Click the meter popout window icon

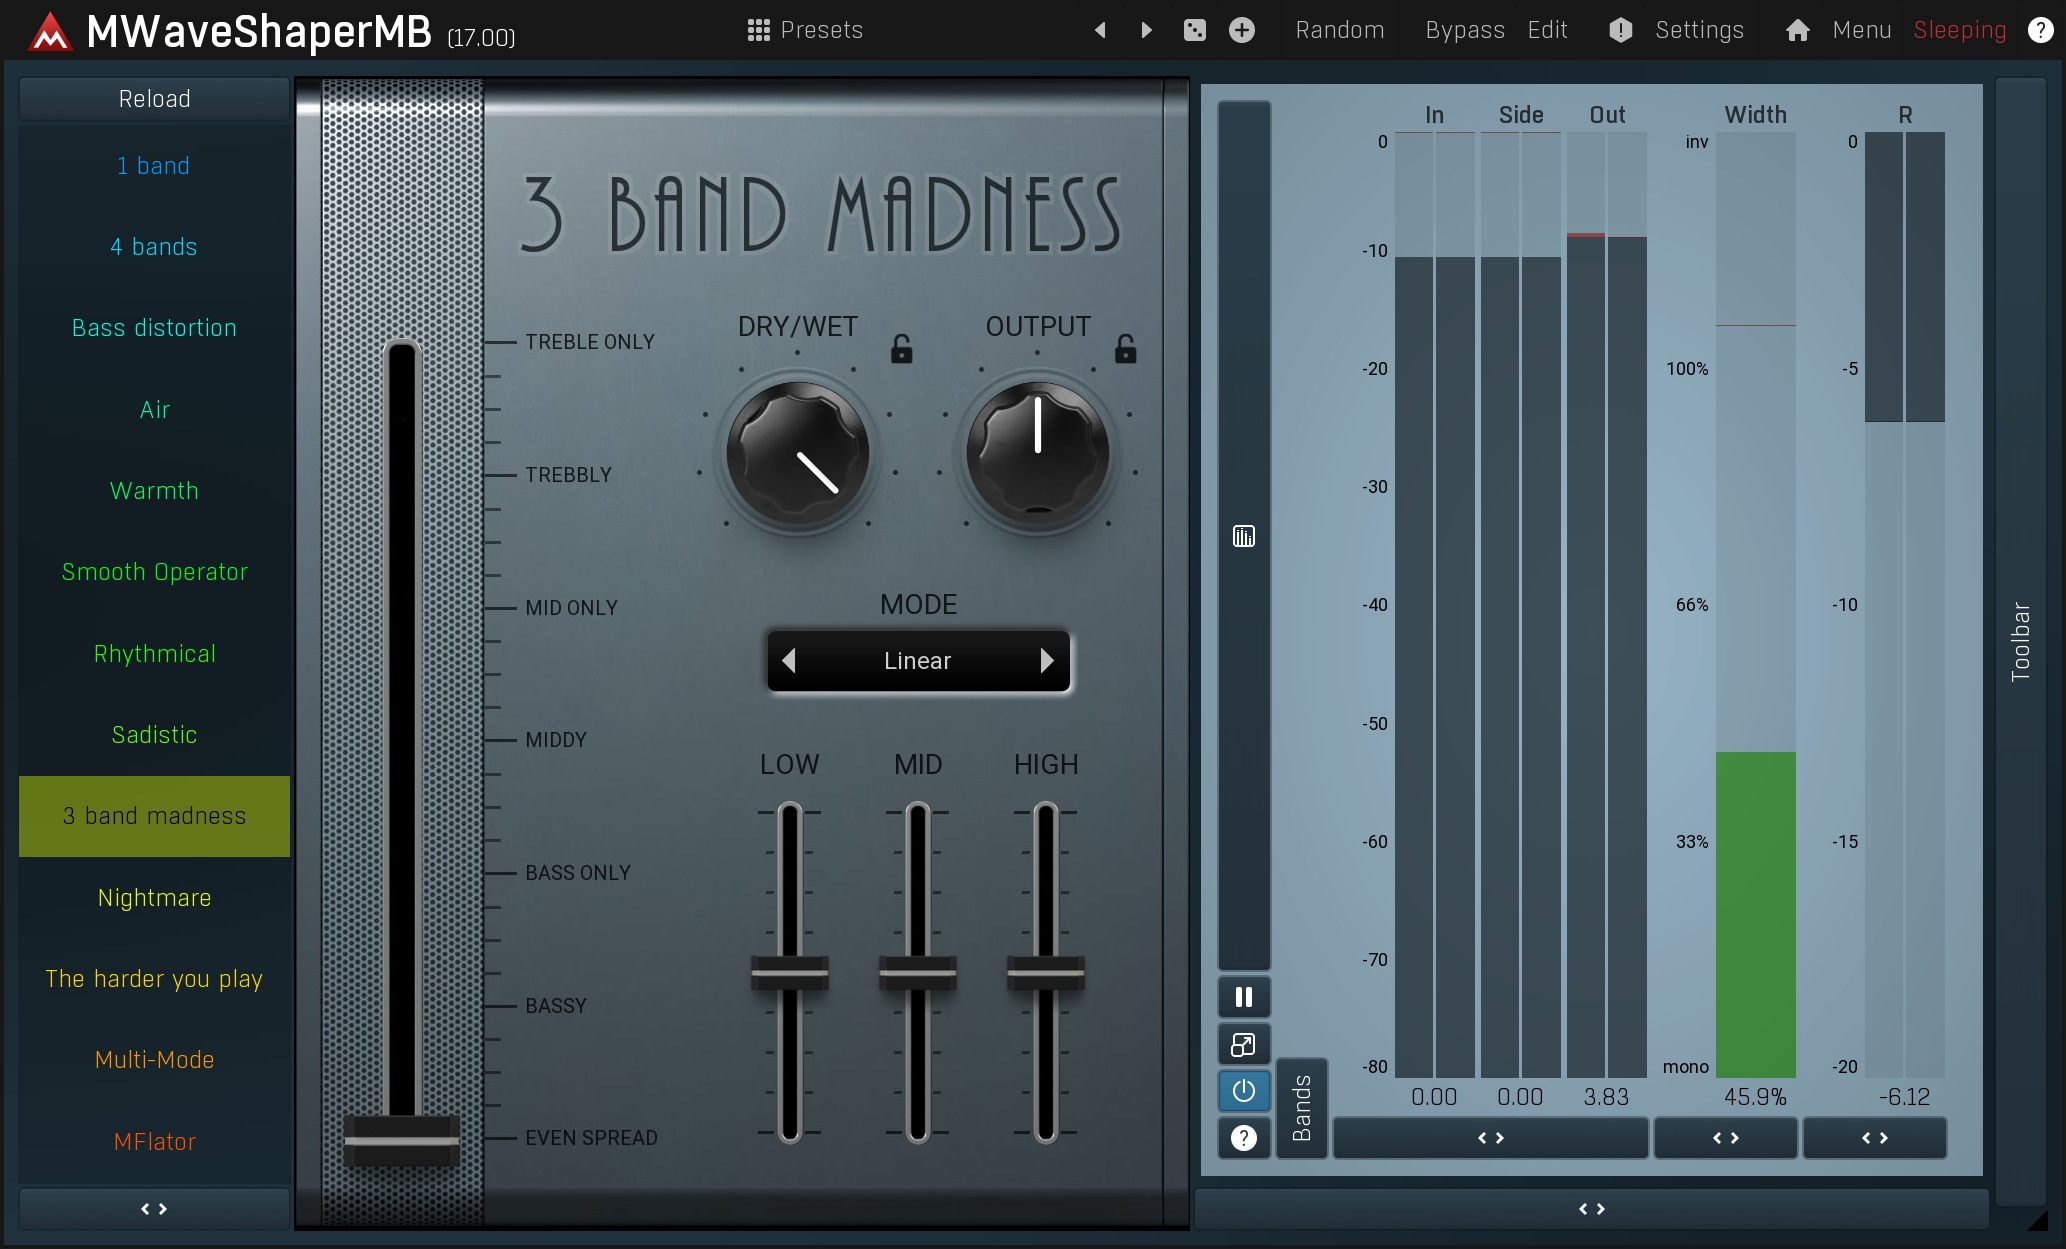tap(1243, 1045)
